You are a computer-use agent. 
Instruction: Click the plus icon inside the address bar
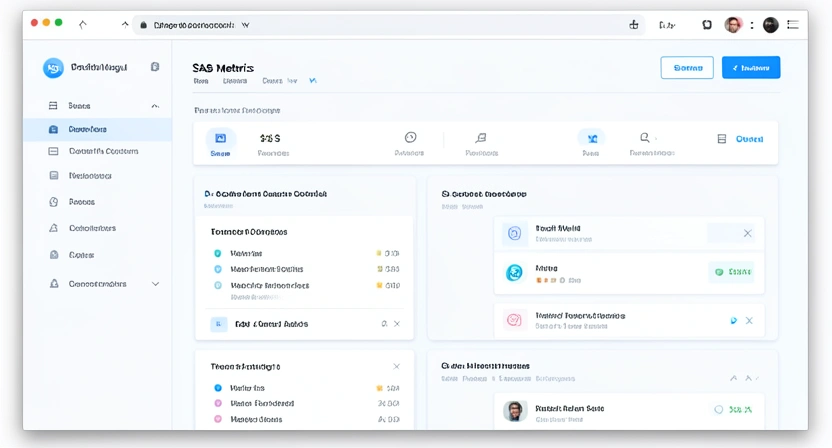pyautogui.click(x=634, y=25)
